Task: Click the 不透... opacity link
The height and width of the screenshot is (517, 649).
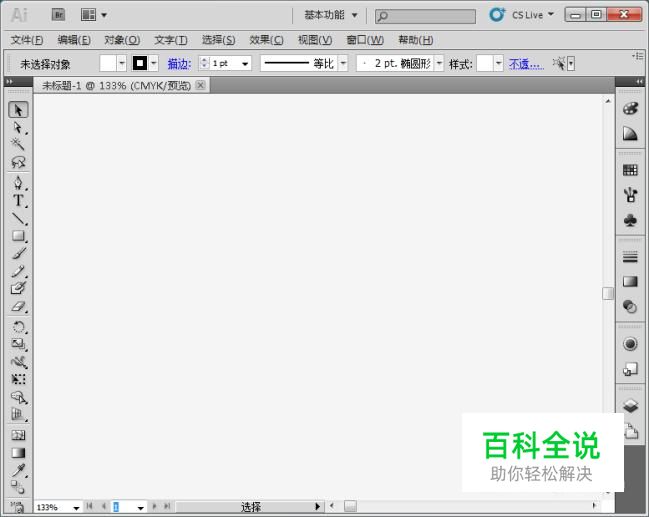Action: pos(526,64)
